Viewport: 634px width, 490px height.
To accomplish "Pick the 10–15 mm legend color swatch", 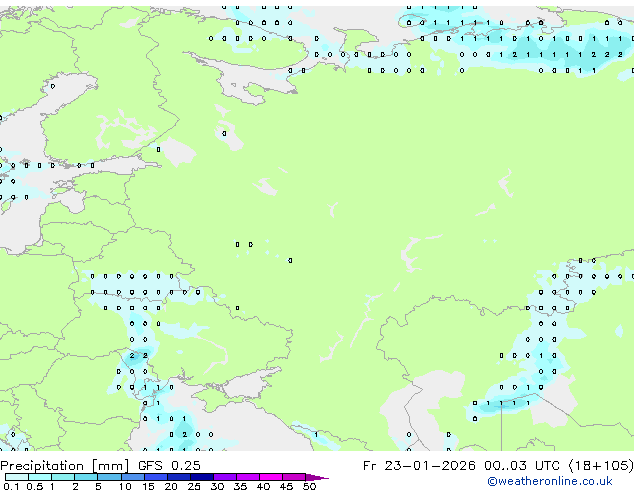I will coord(132,477).
